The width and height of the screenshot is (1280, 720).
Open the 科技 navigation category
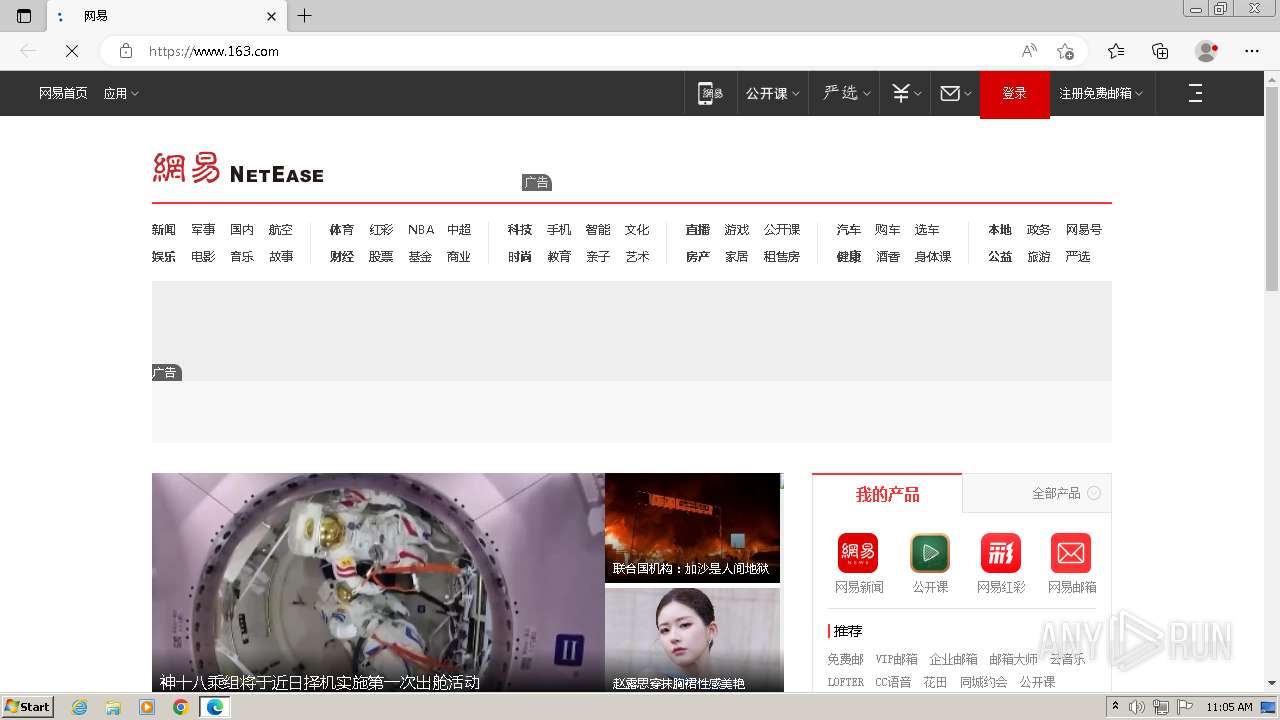(520, 229)
